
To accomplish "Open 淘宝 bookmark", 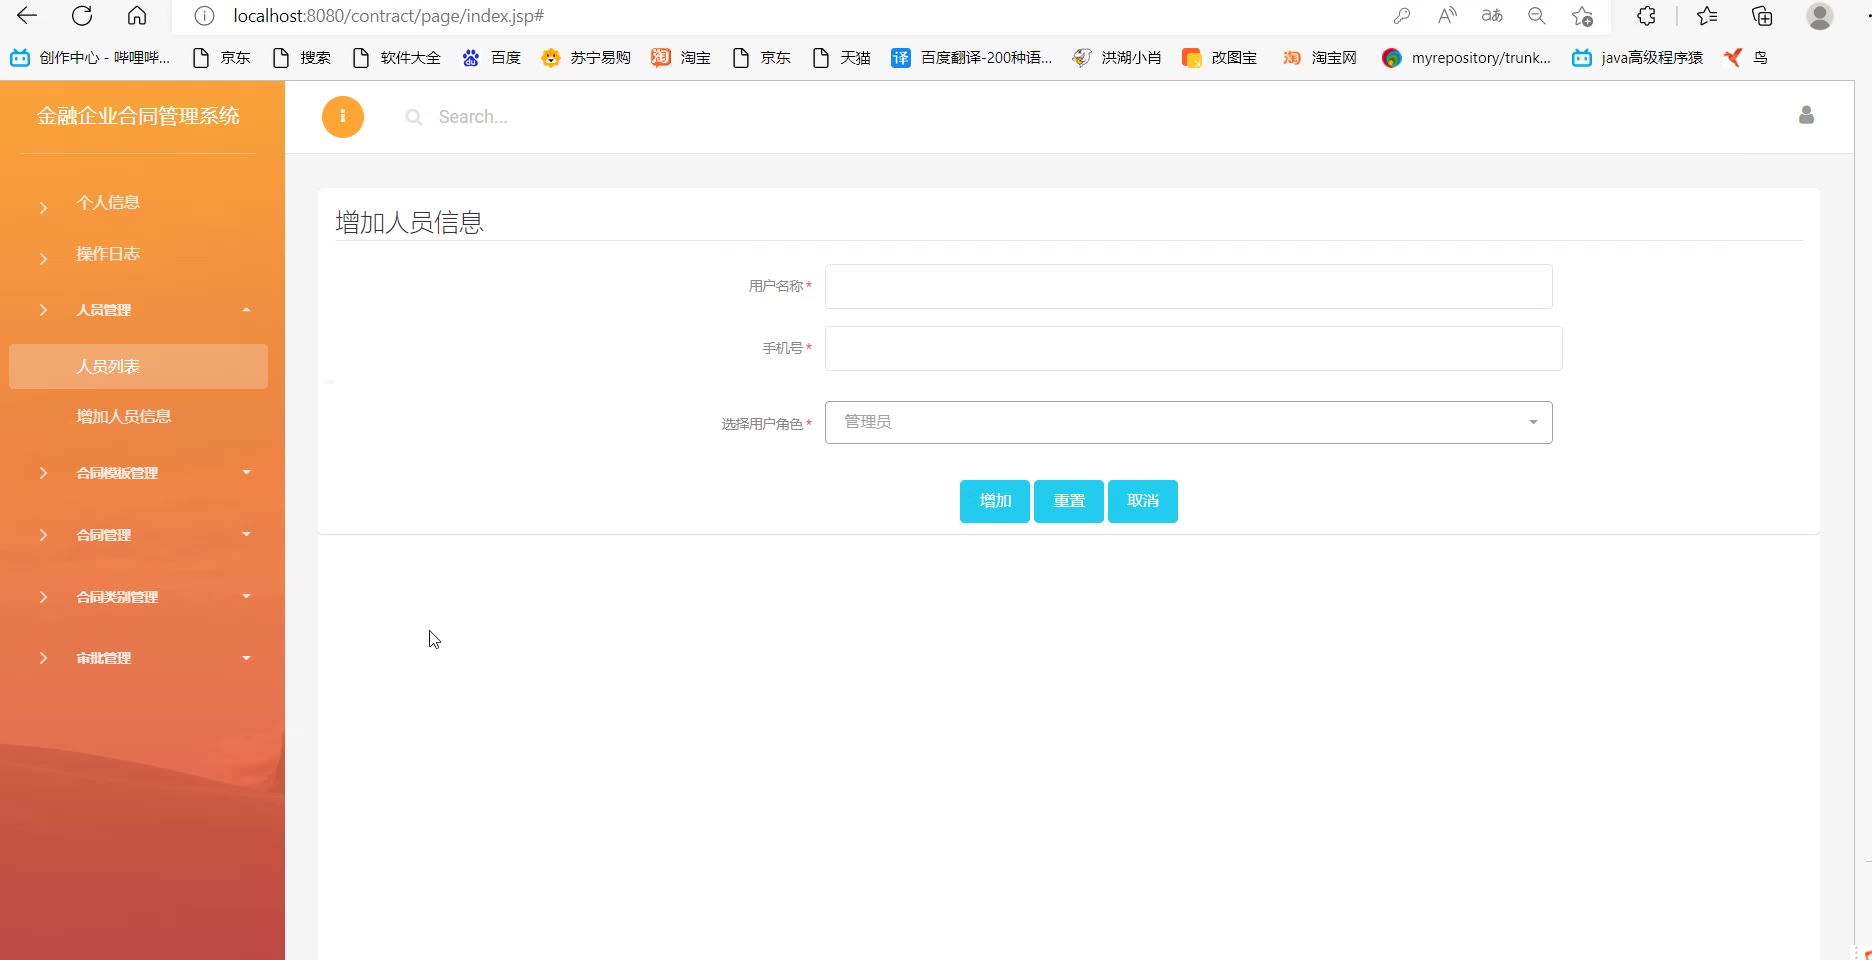I will [681, 58].
